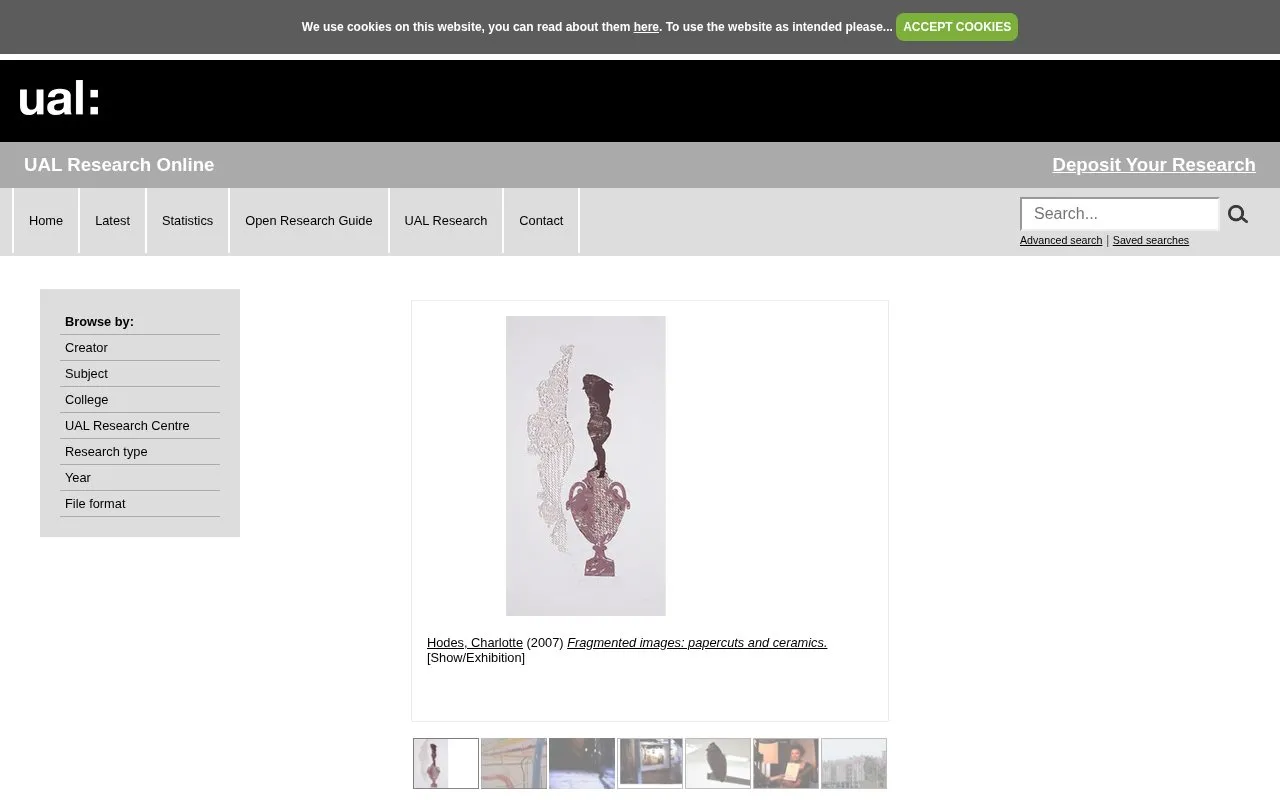Open the UAL Research menu item

tap(446, 221)
